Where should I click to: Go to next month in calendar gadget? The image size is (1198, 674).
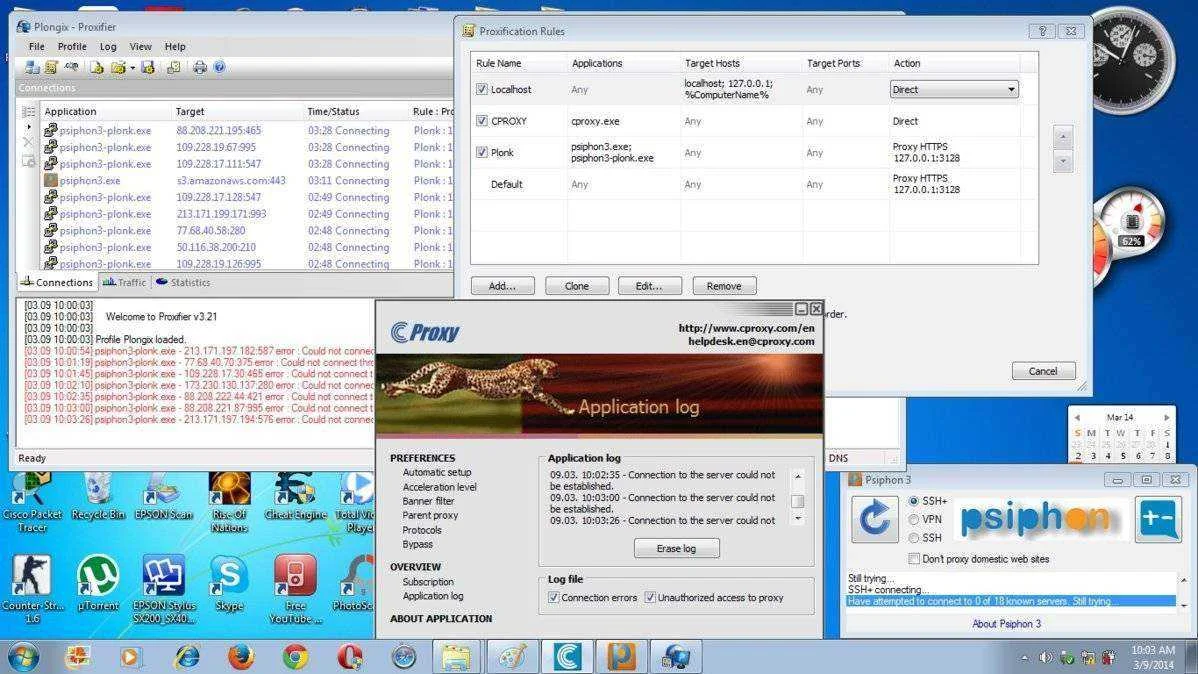tap(1167, 417)
